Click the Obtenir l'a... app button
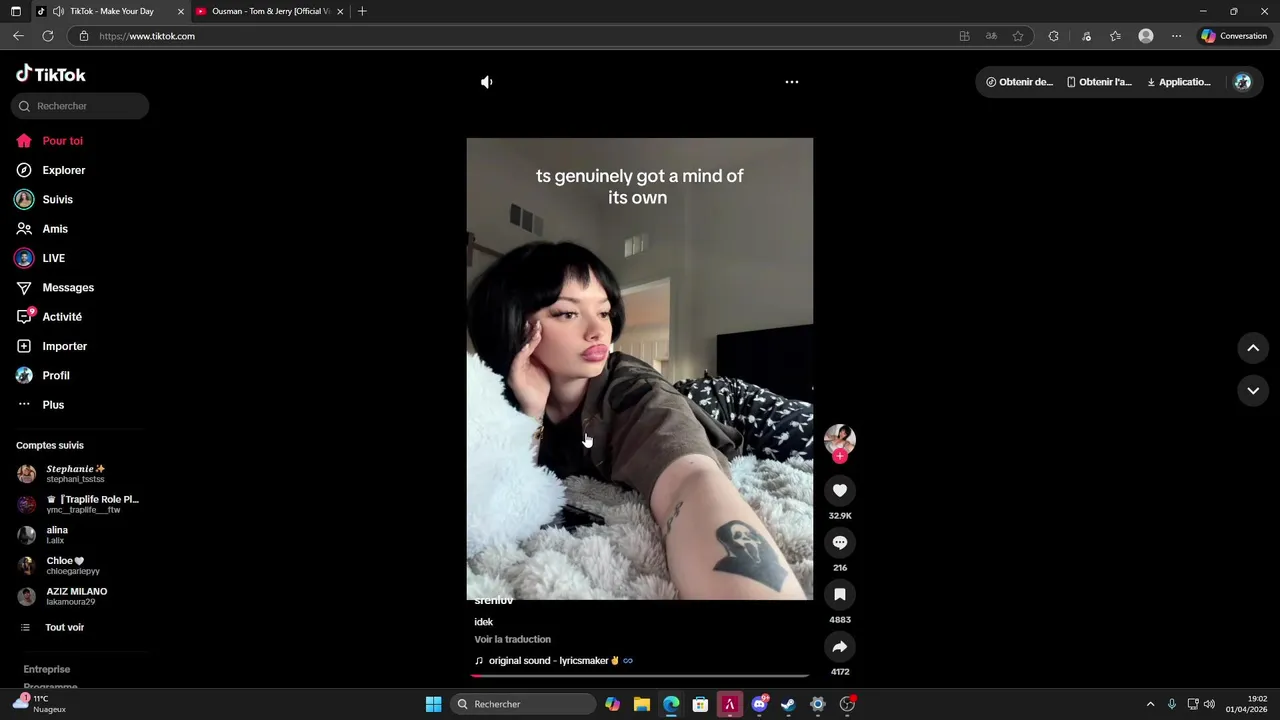 coord(1099,82)
